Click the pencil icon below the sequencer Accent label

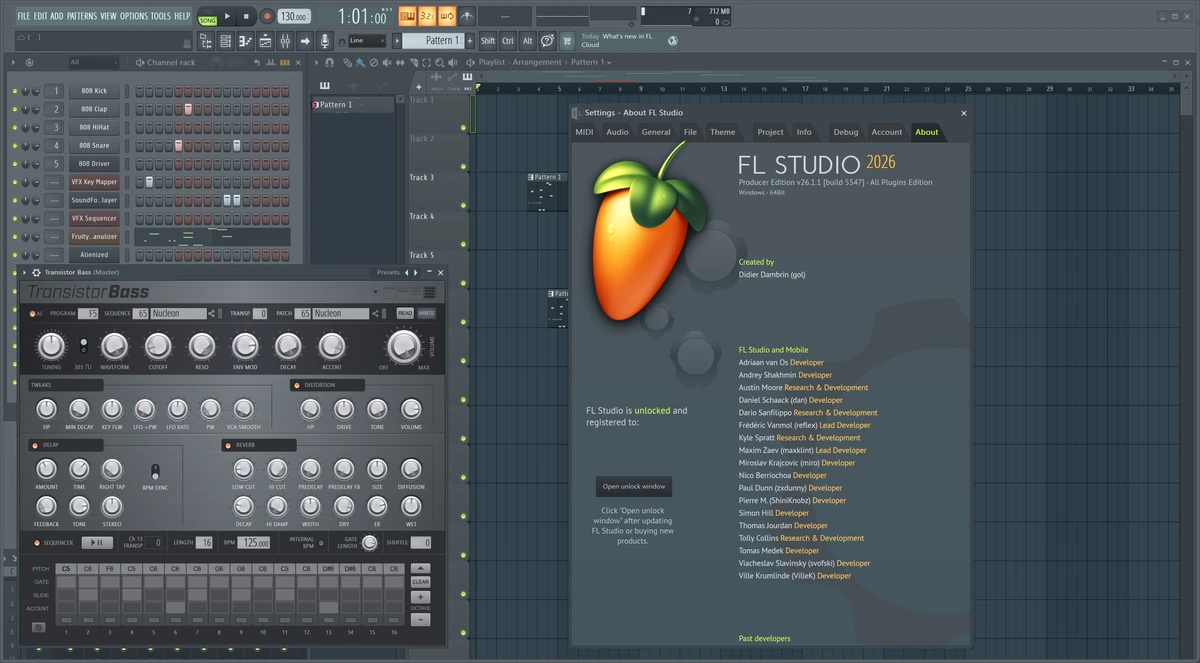tap(39, 627)
